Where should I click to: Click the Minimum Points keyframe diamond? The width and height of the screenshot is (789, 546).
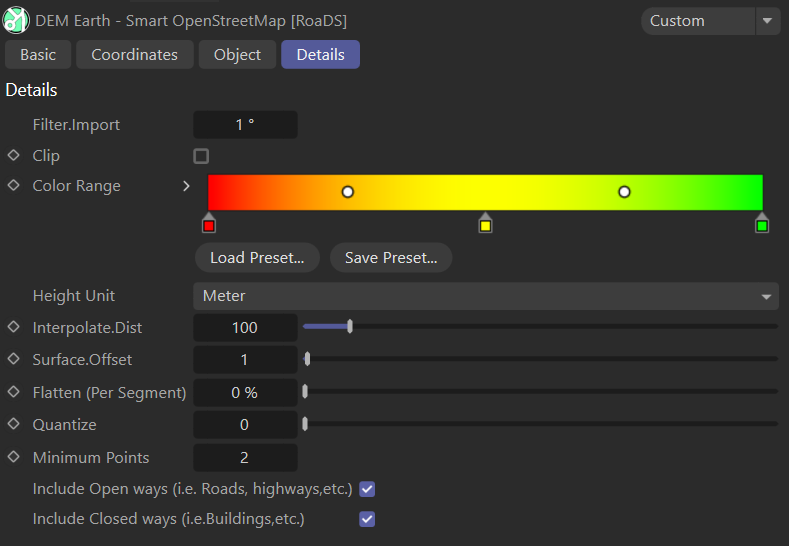point(14,456)
